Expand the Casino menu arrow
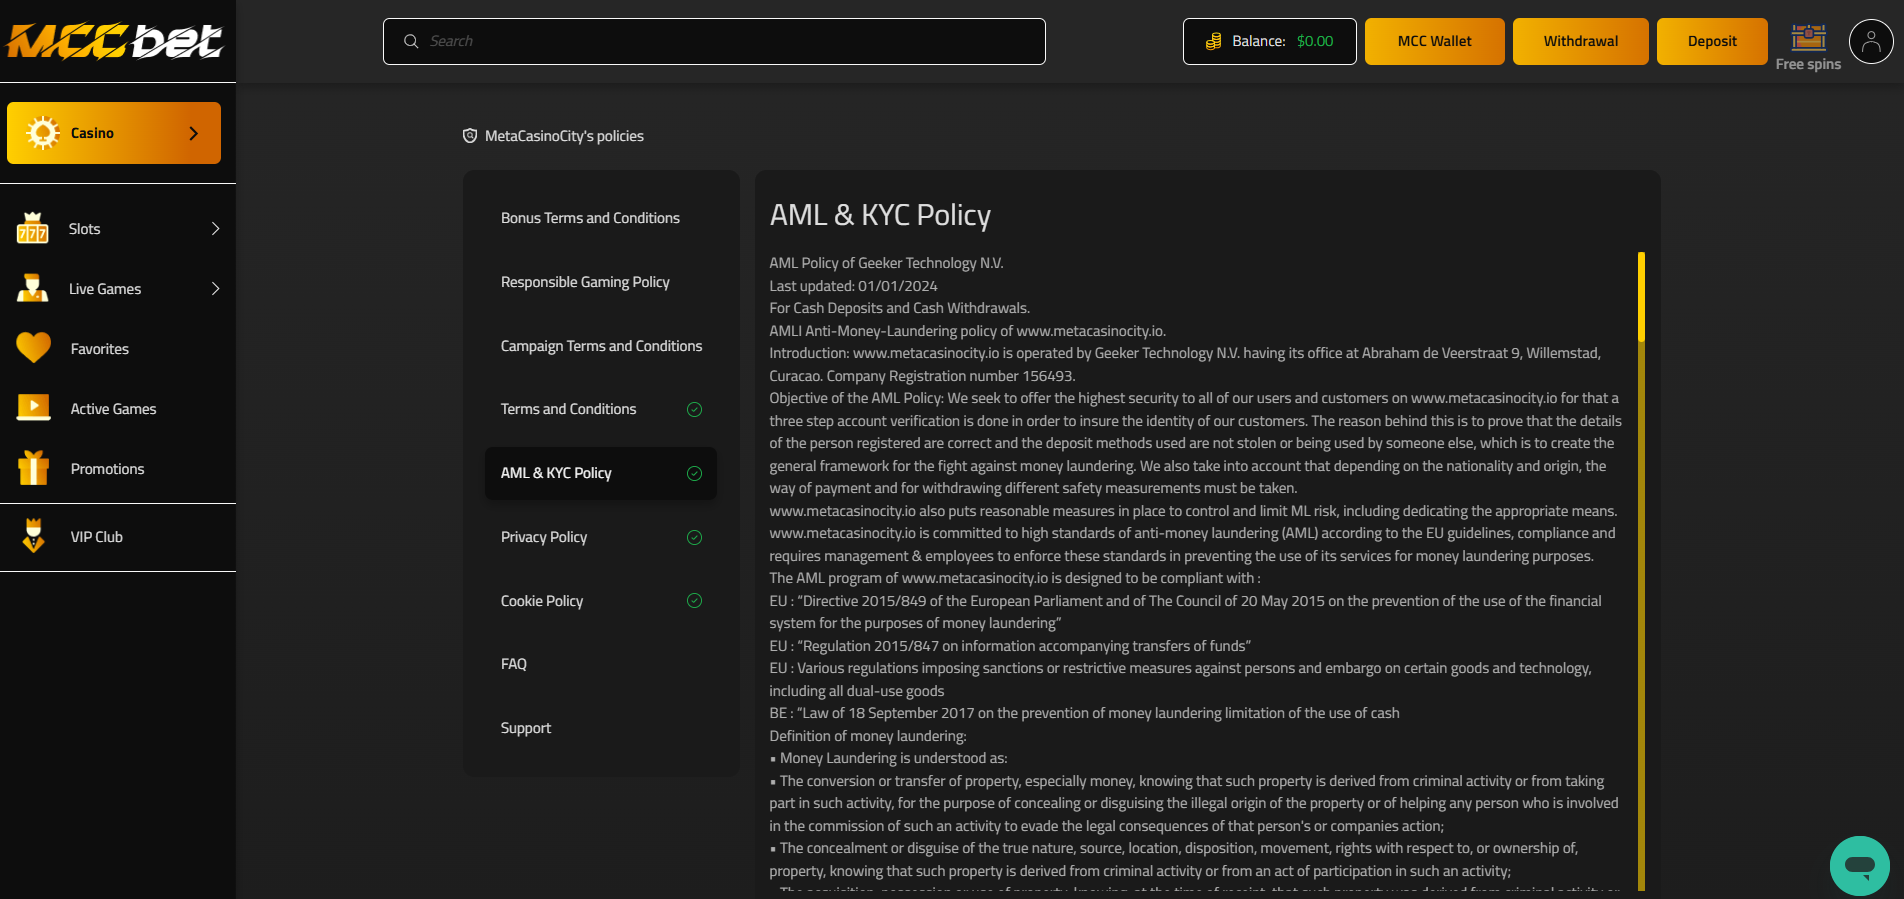 [x=194, y=133]
